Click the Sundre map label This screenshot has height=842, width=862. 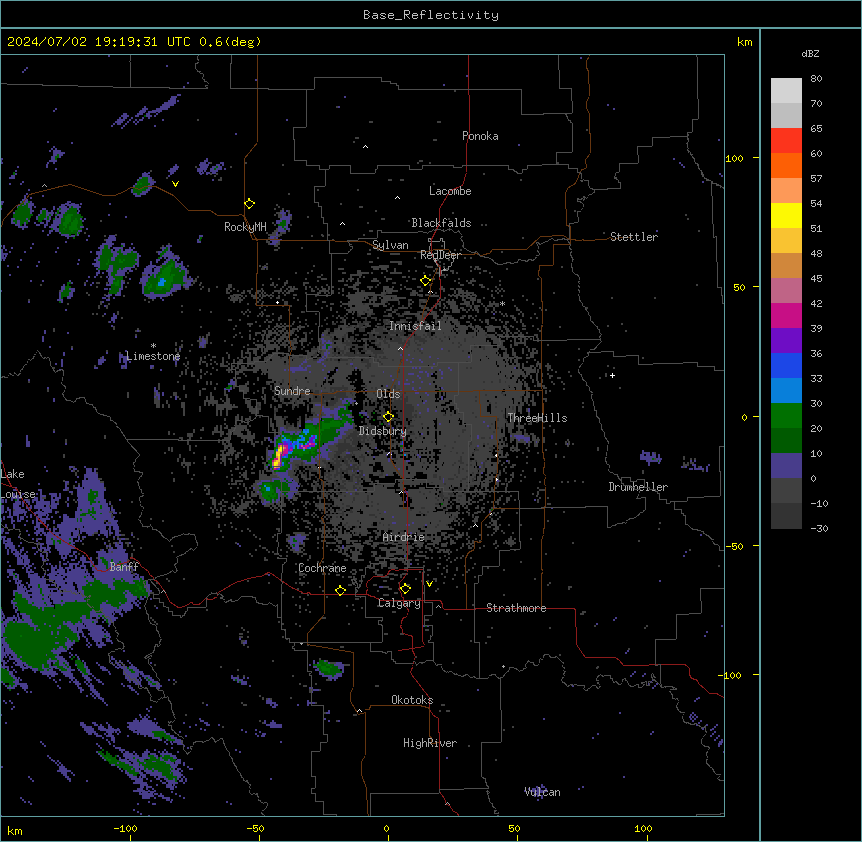coord(292,391)
